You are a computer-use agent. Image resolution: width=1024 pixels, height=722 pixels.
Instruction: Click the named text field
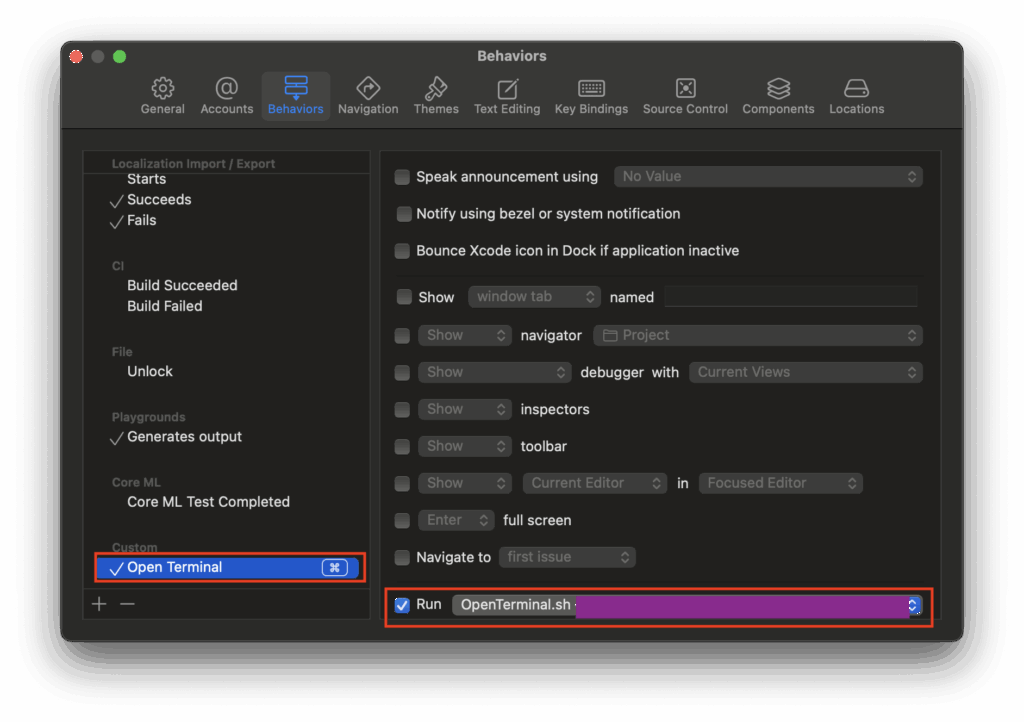(791, 296)
